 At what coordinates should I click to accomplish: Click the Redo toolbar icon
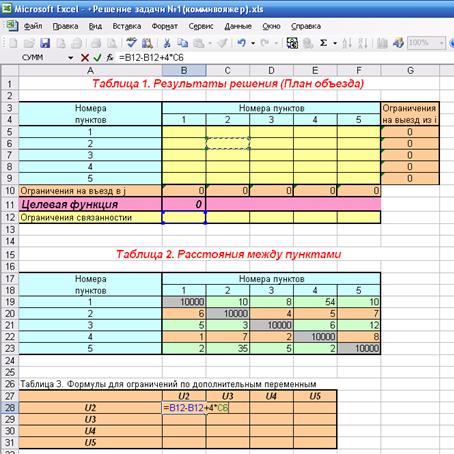coord(265,43)
